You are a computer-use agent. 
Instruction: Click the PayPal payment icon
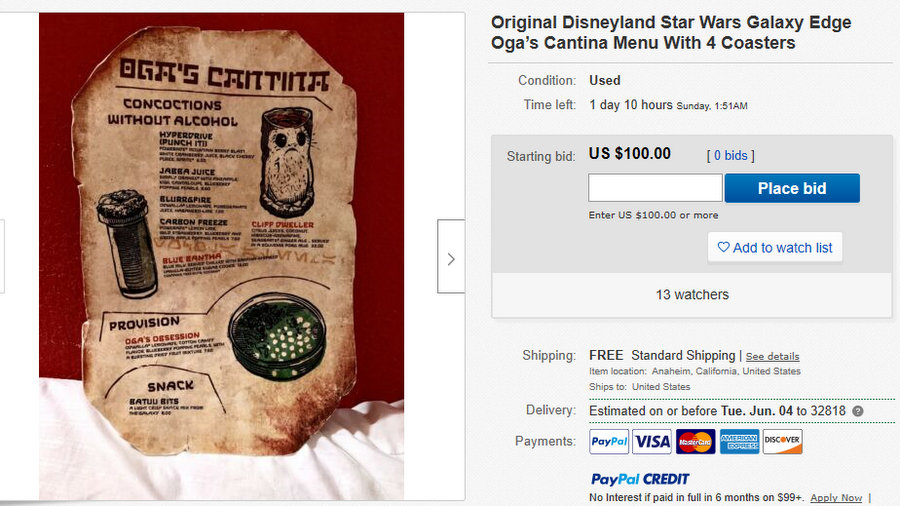[x=609, y=441]
